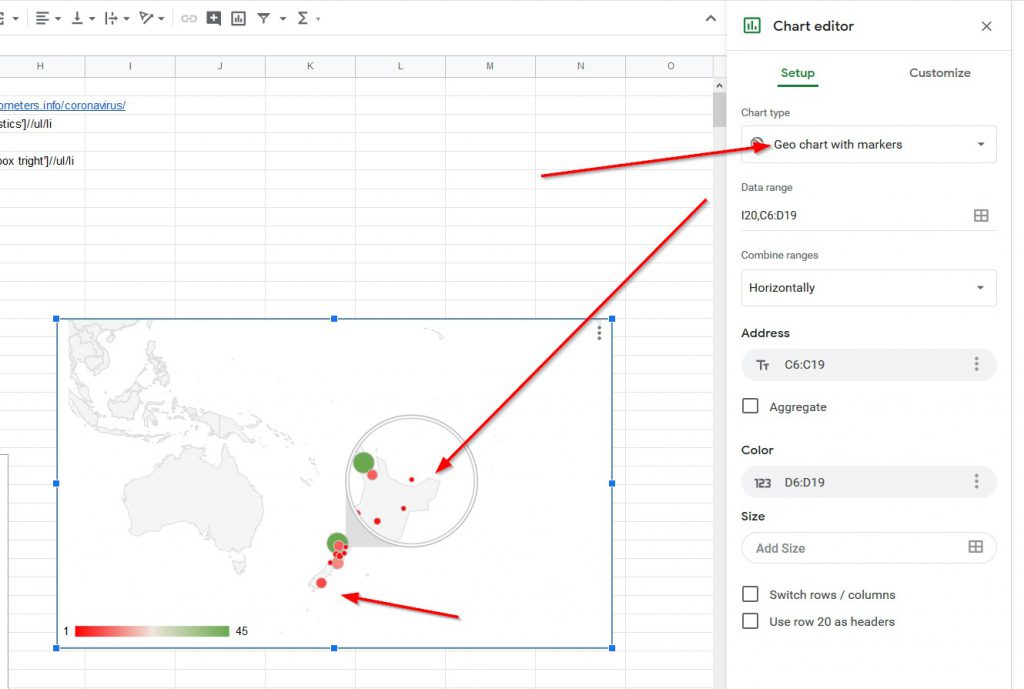Image resolution: width=1024 pixels, height=689 pixels.
Task: Enable the Aggregate checkbox
Action: (x=750, y=406)
